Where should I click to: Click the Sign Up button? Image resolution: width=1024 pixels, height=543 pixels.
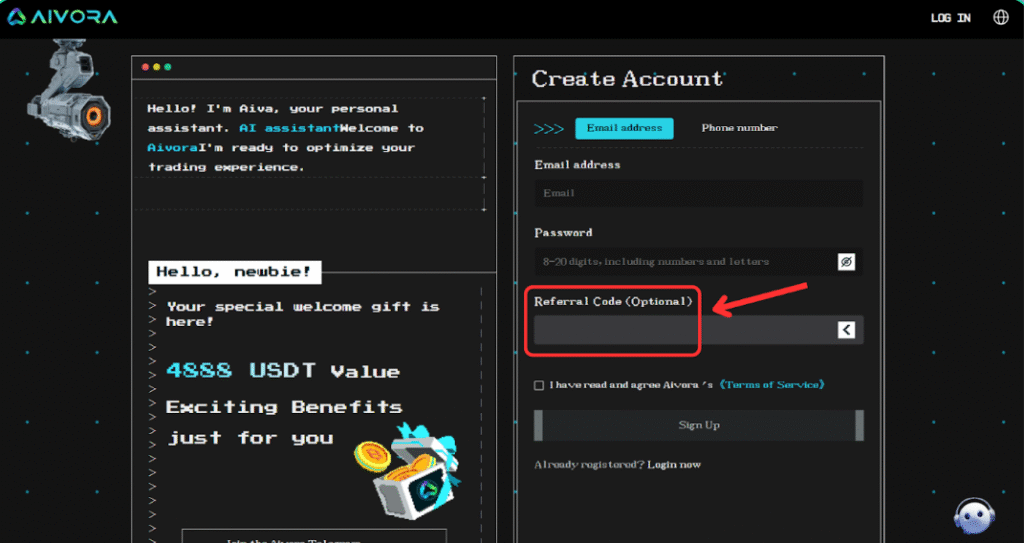(x=699, y=425)
